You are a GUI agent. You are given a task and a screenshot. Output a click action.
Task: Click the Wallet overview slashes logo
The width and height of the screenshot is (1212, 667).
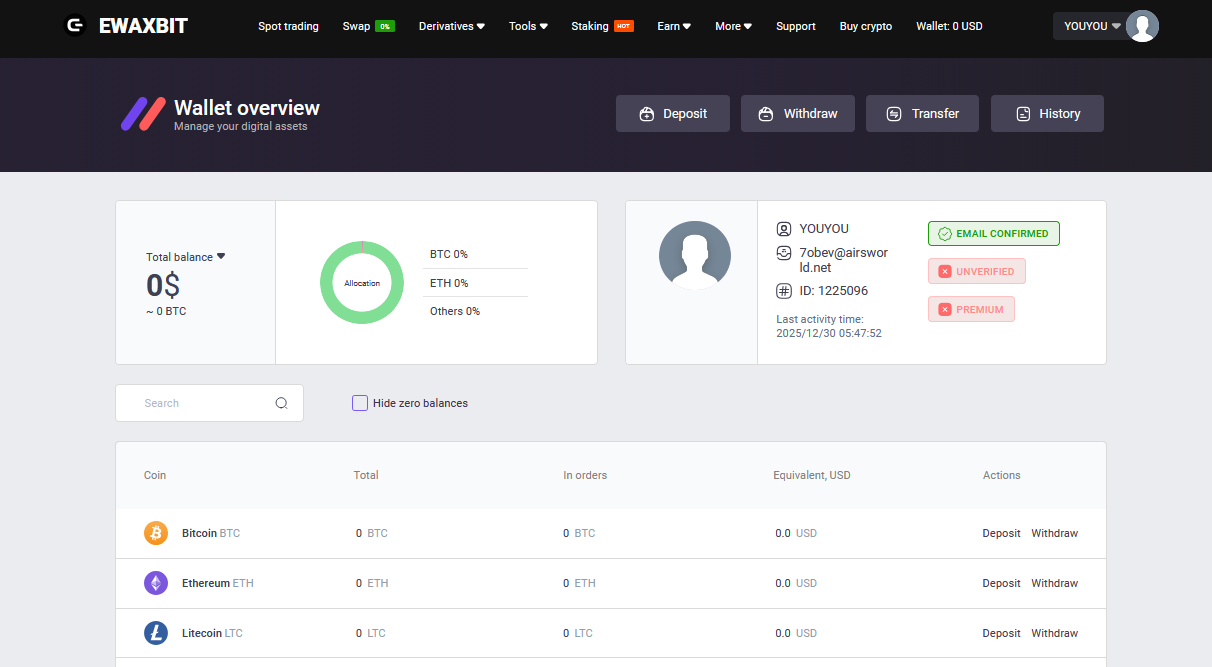coord(143,114)
